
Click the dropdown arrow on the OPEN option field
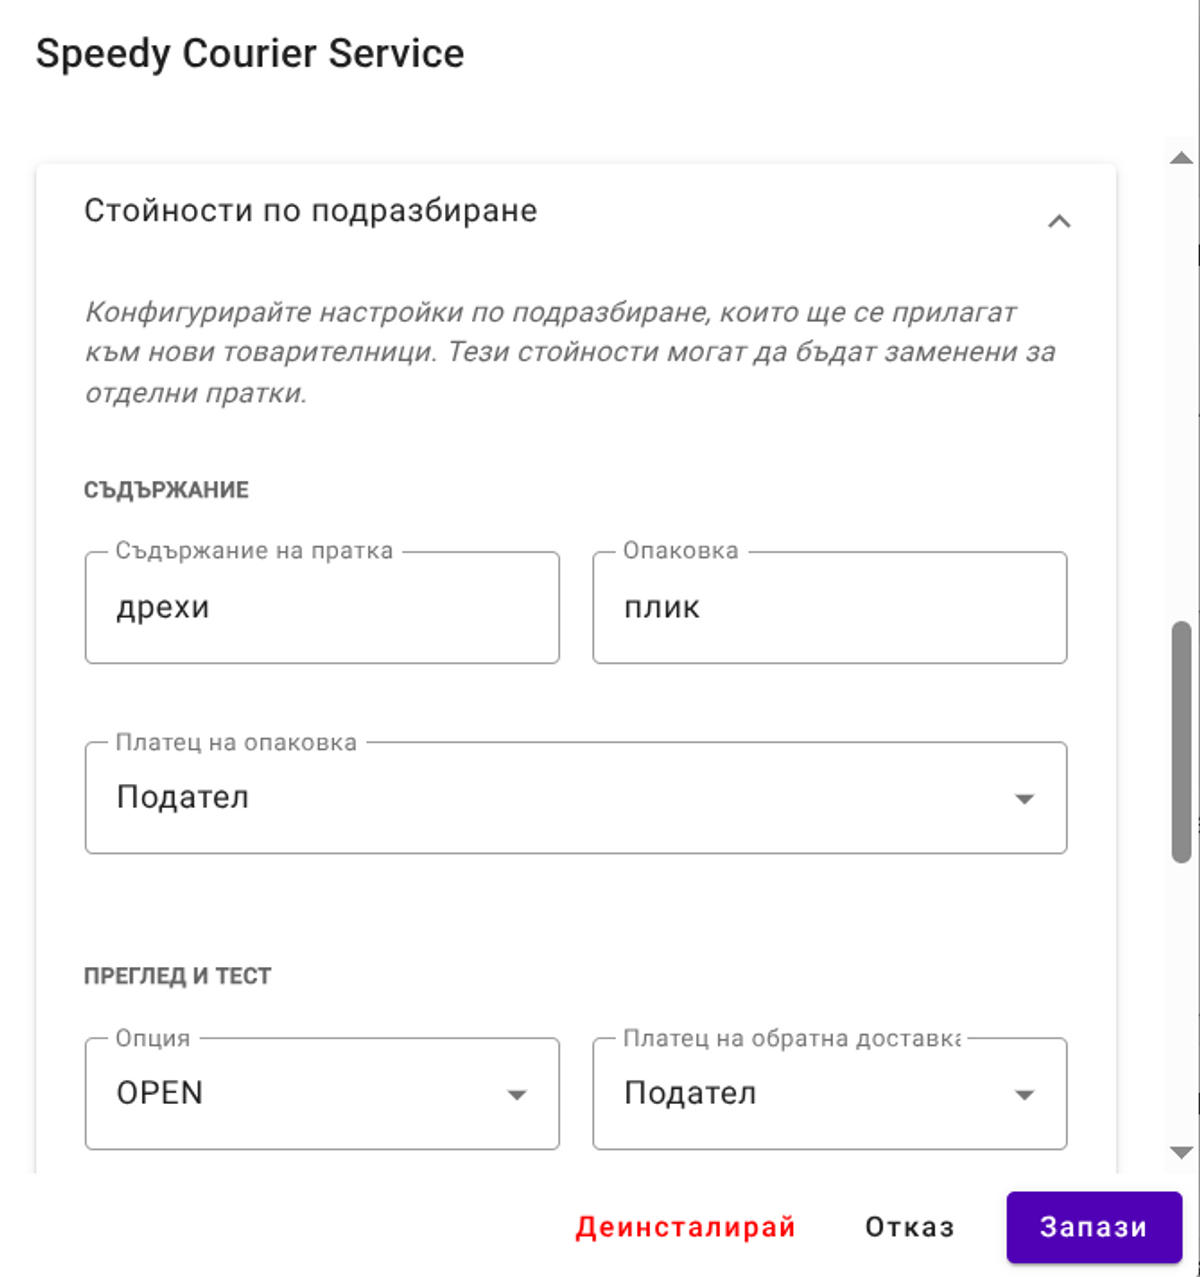click(x=517, y=1094)
